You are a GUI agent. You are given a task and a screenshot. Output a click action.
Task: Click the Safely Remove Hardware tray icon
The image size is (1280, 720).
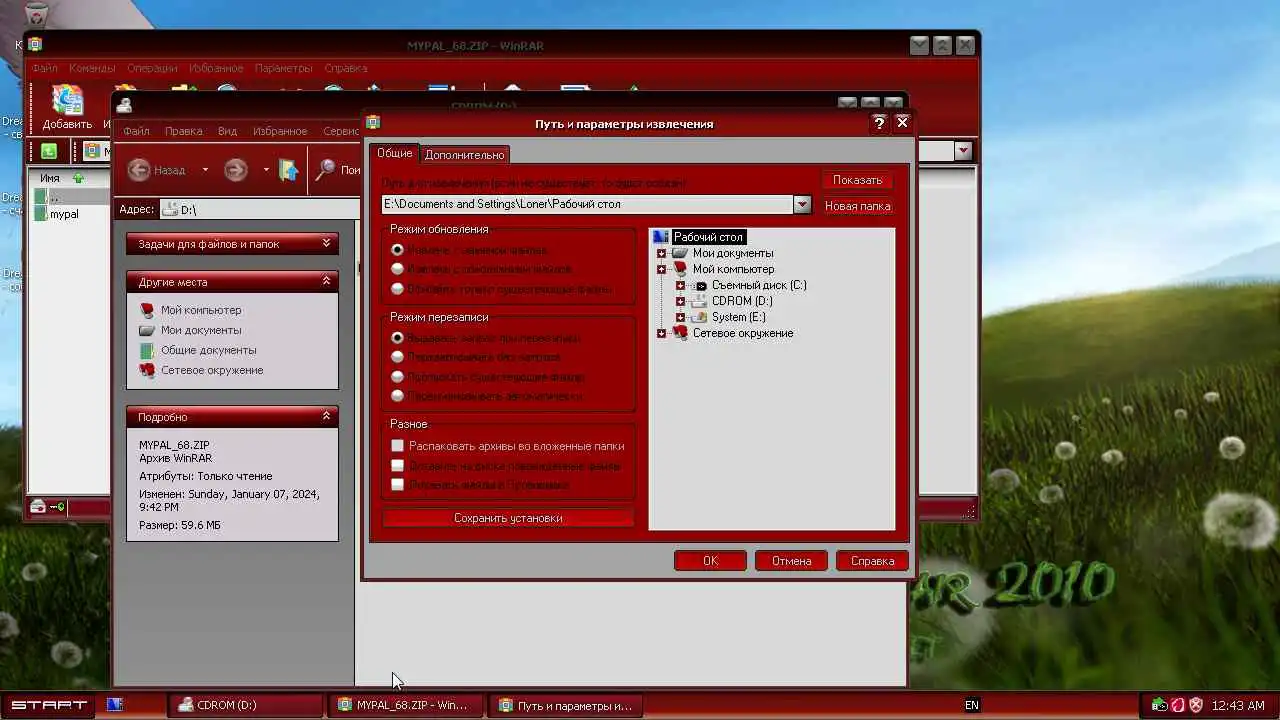[x=1159, y=705]
